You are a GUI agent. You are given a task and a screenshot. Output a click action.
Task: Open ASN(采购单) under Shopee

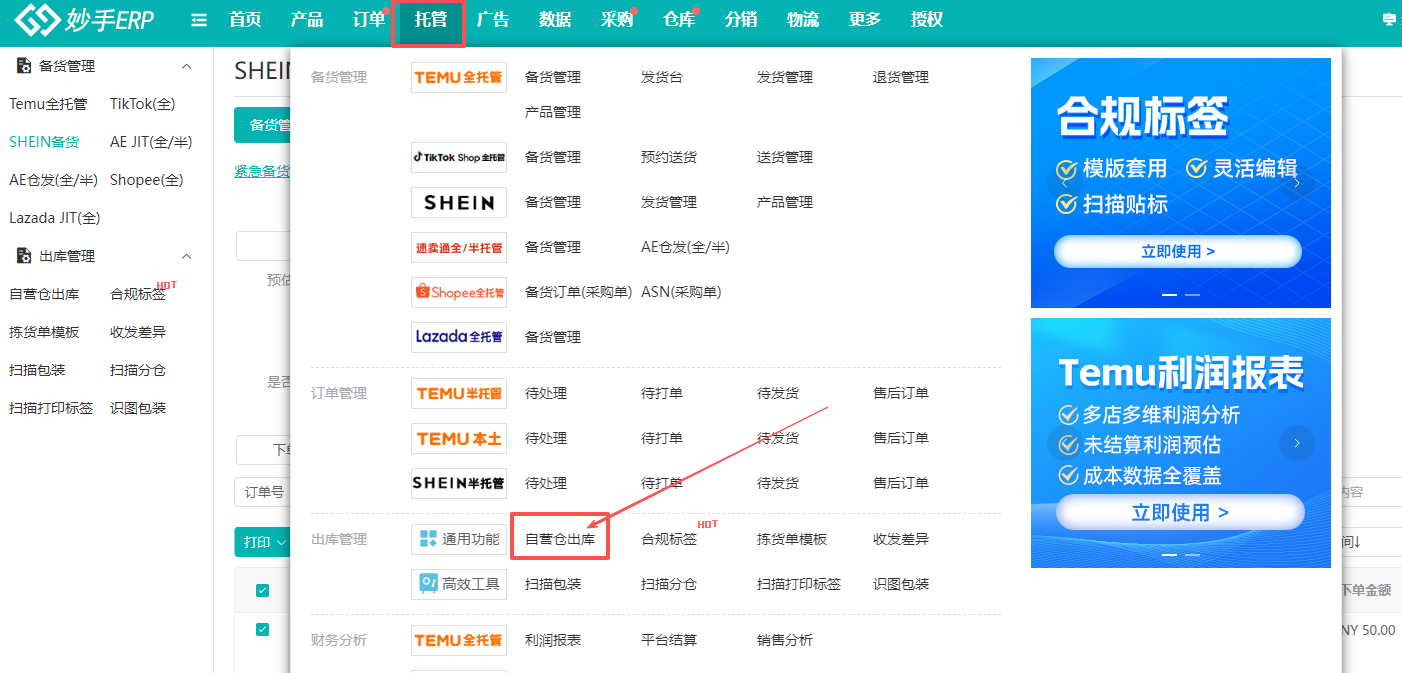[681, 292]
